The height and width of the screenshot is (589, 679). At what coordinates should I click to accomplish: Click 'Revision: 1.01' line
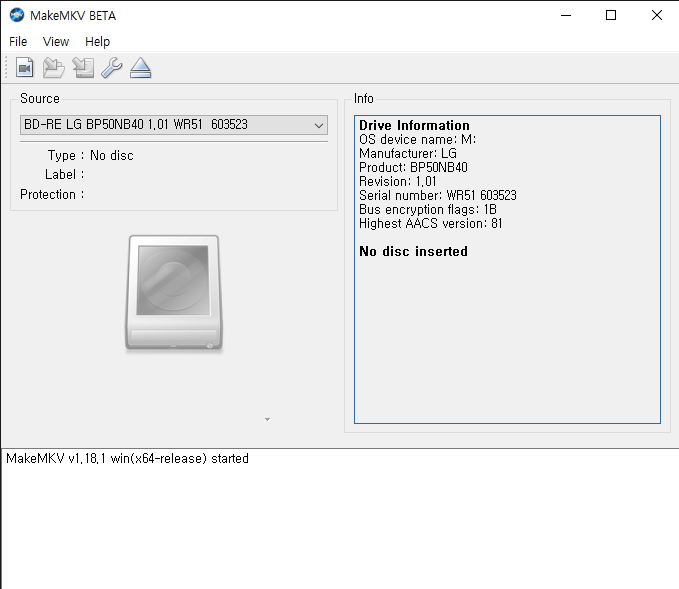(398, 181)
